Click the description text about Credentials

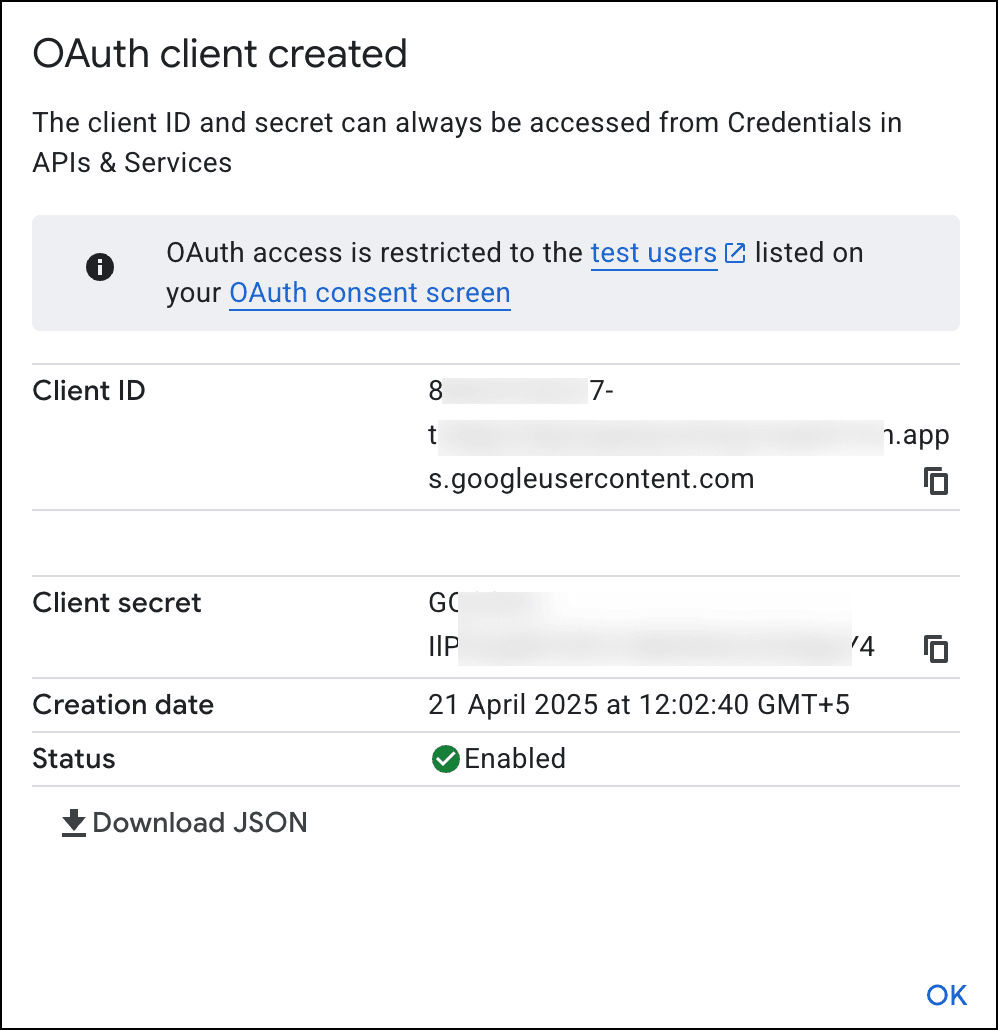click(467, 142)
